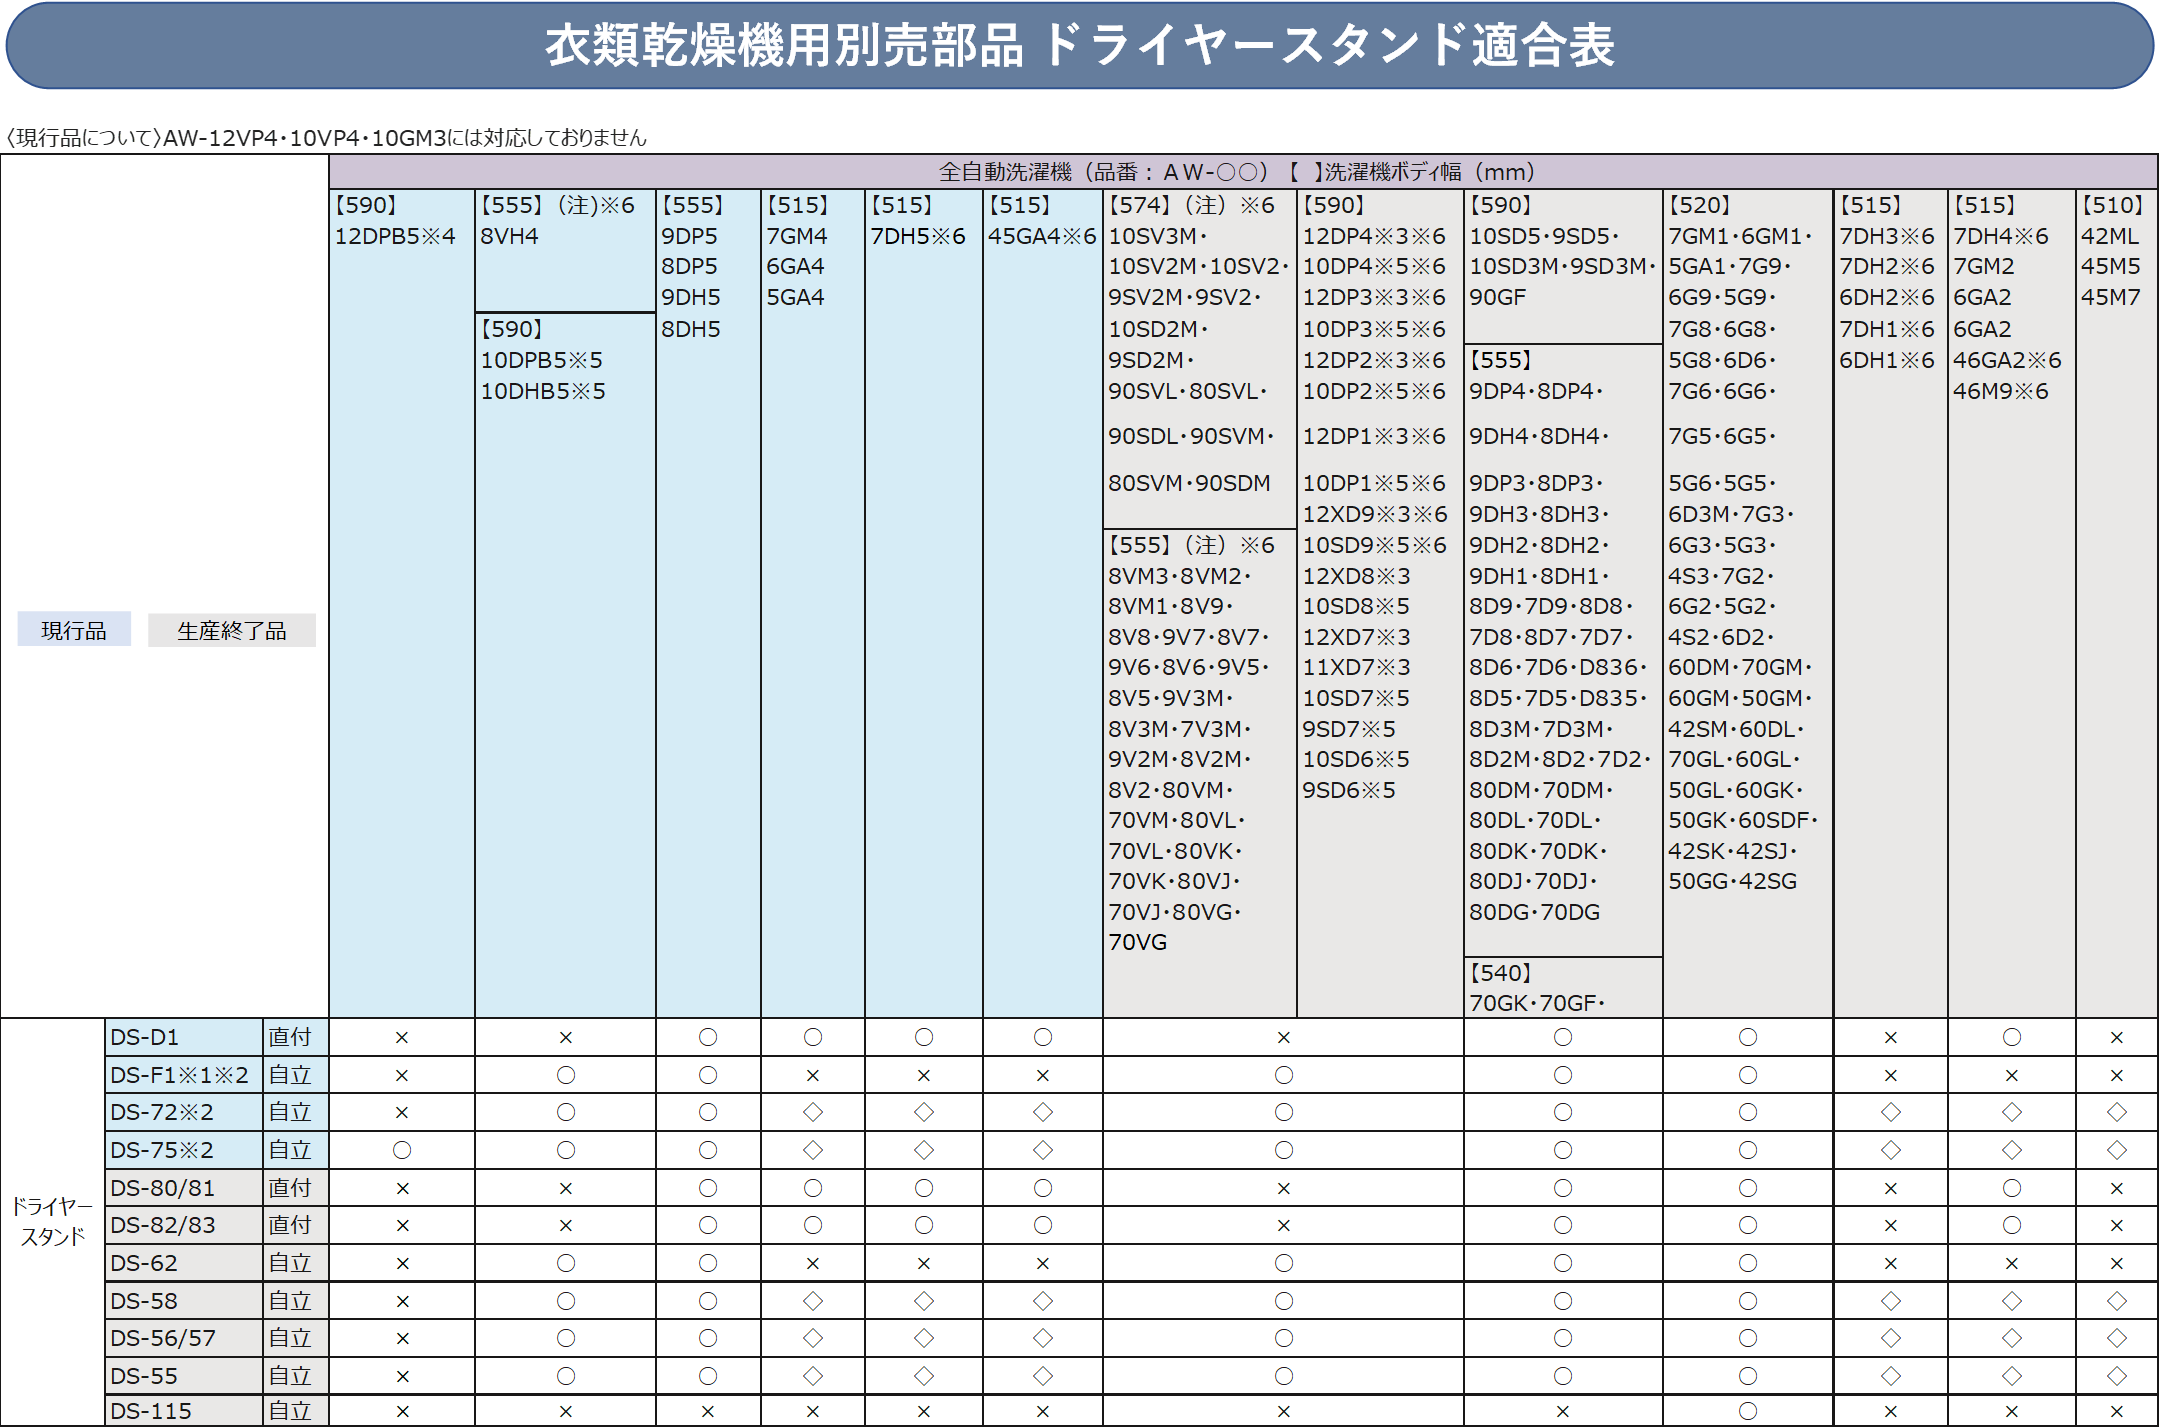This screenshot has width=2160, height=1428.
Task: Click the 【574】(注)※6 column header
Action: point(1192,205)
